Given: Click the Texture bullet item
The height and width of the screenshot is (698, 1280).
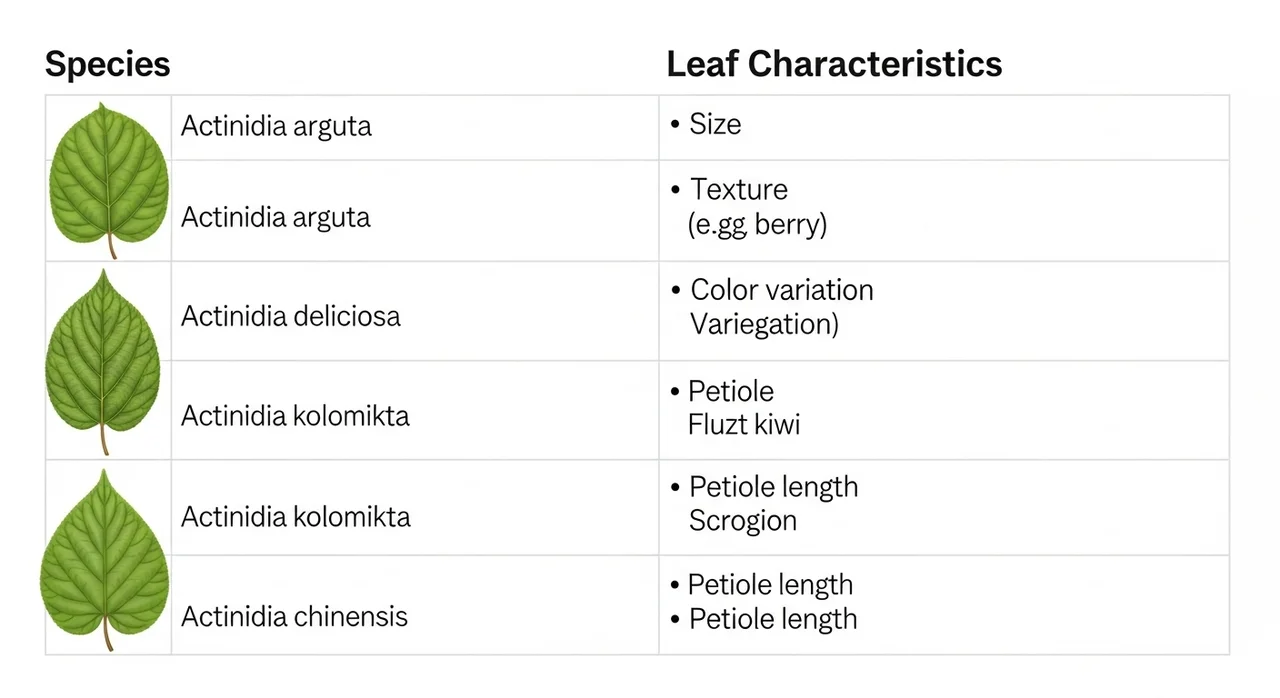Looking at the screenshot, I should pyautogui.click(x=739, y=190).
